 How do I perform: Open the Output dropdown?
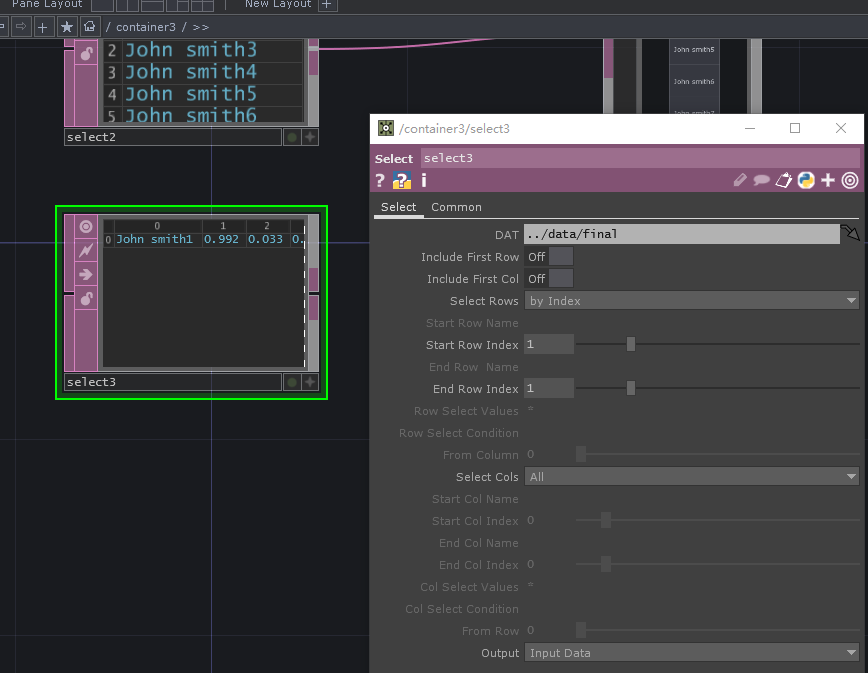pos(691,652)
